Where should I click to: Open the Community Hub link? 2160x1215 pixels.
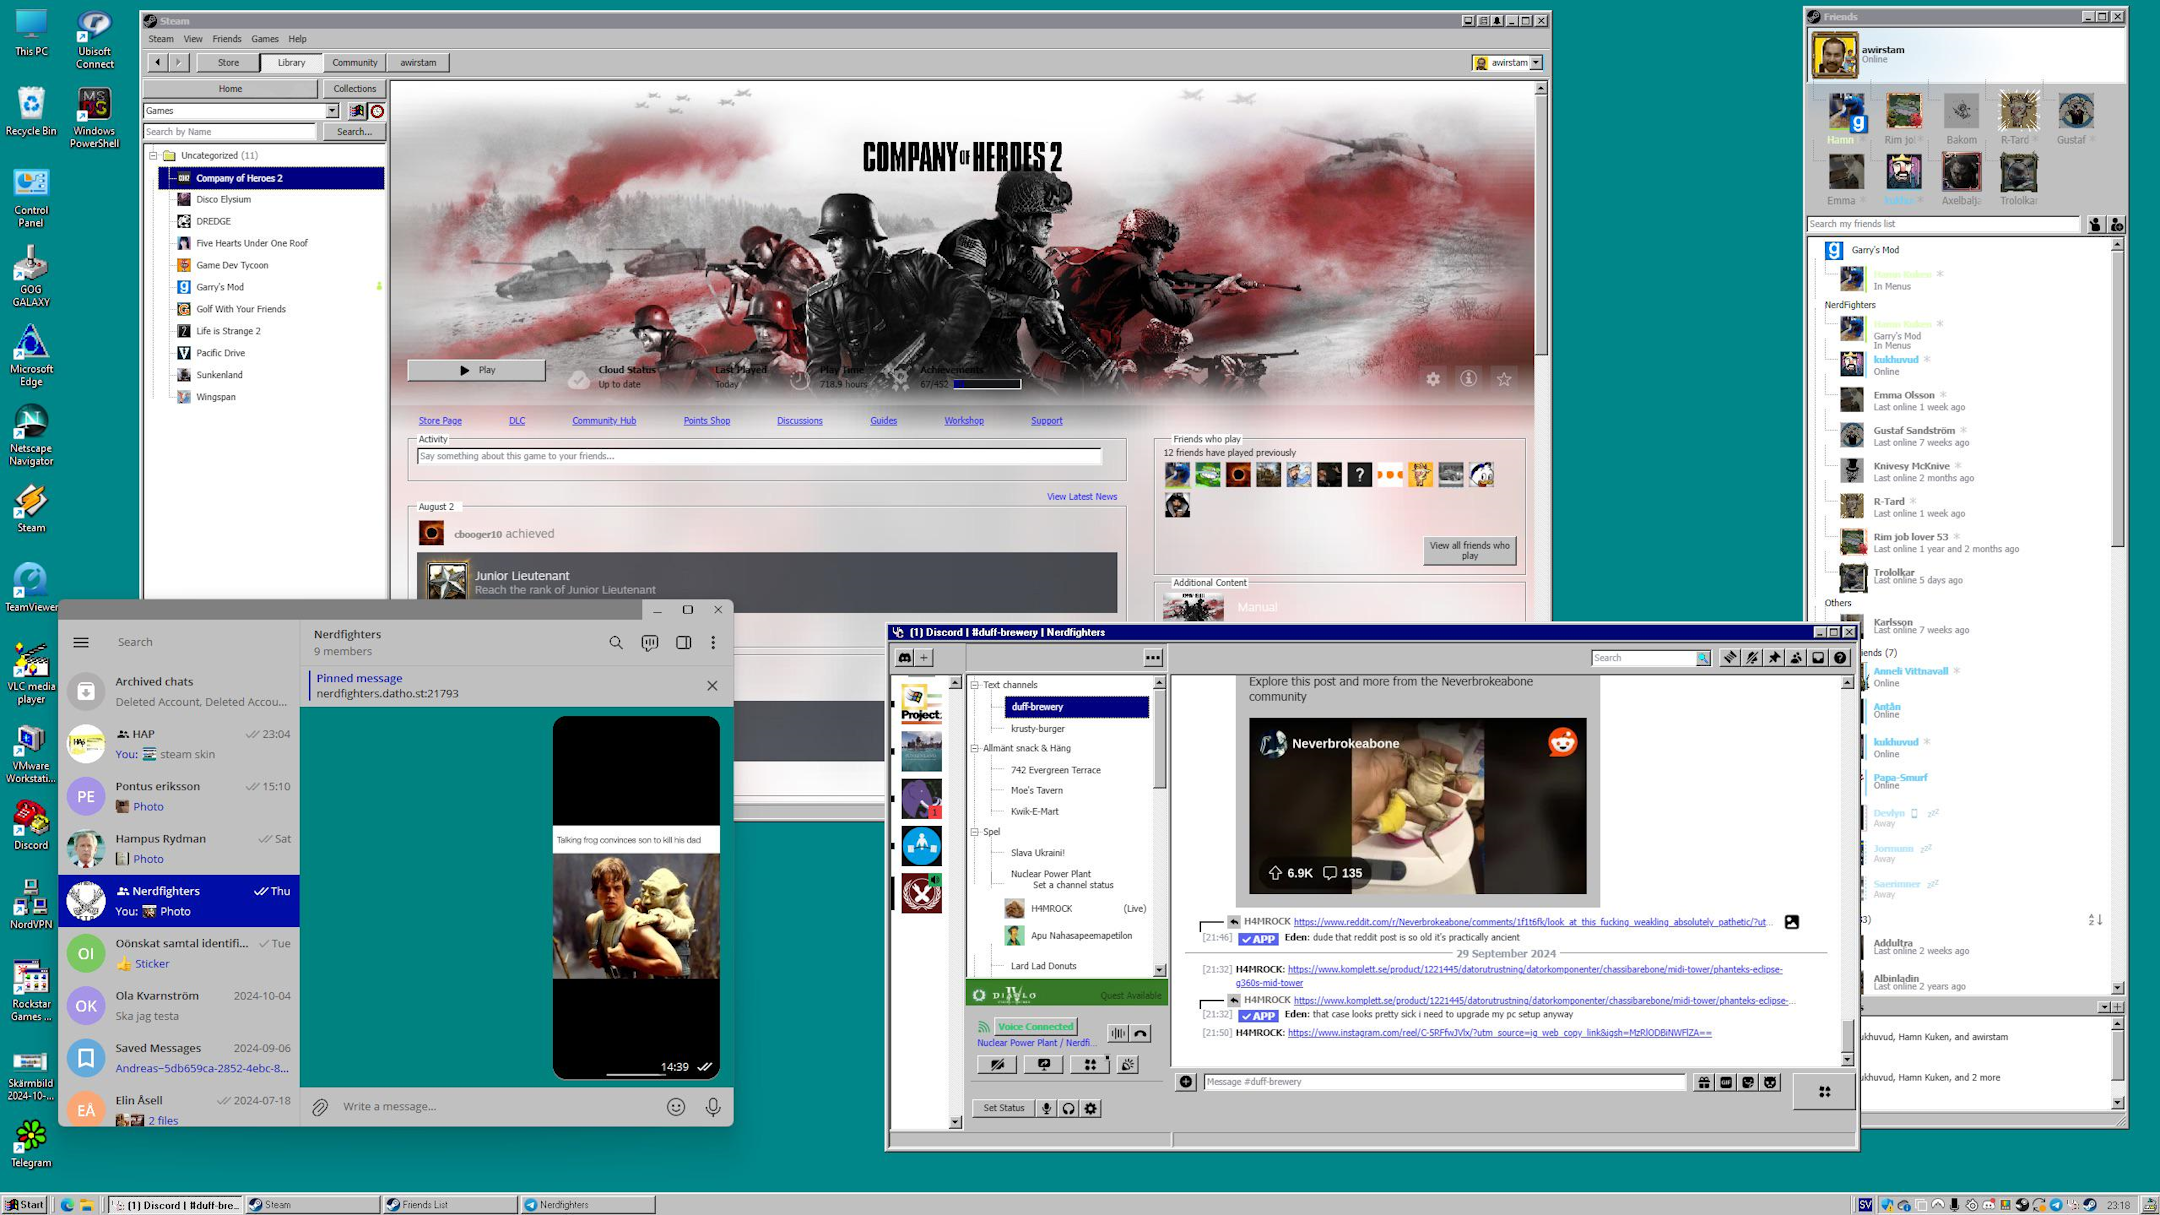(602, 420)
